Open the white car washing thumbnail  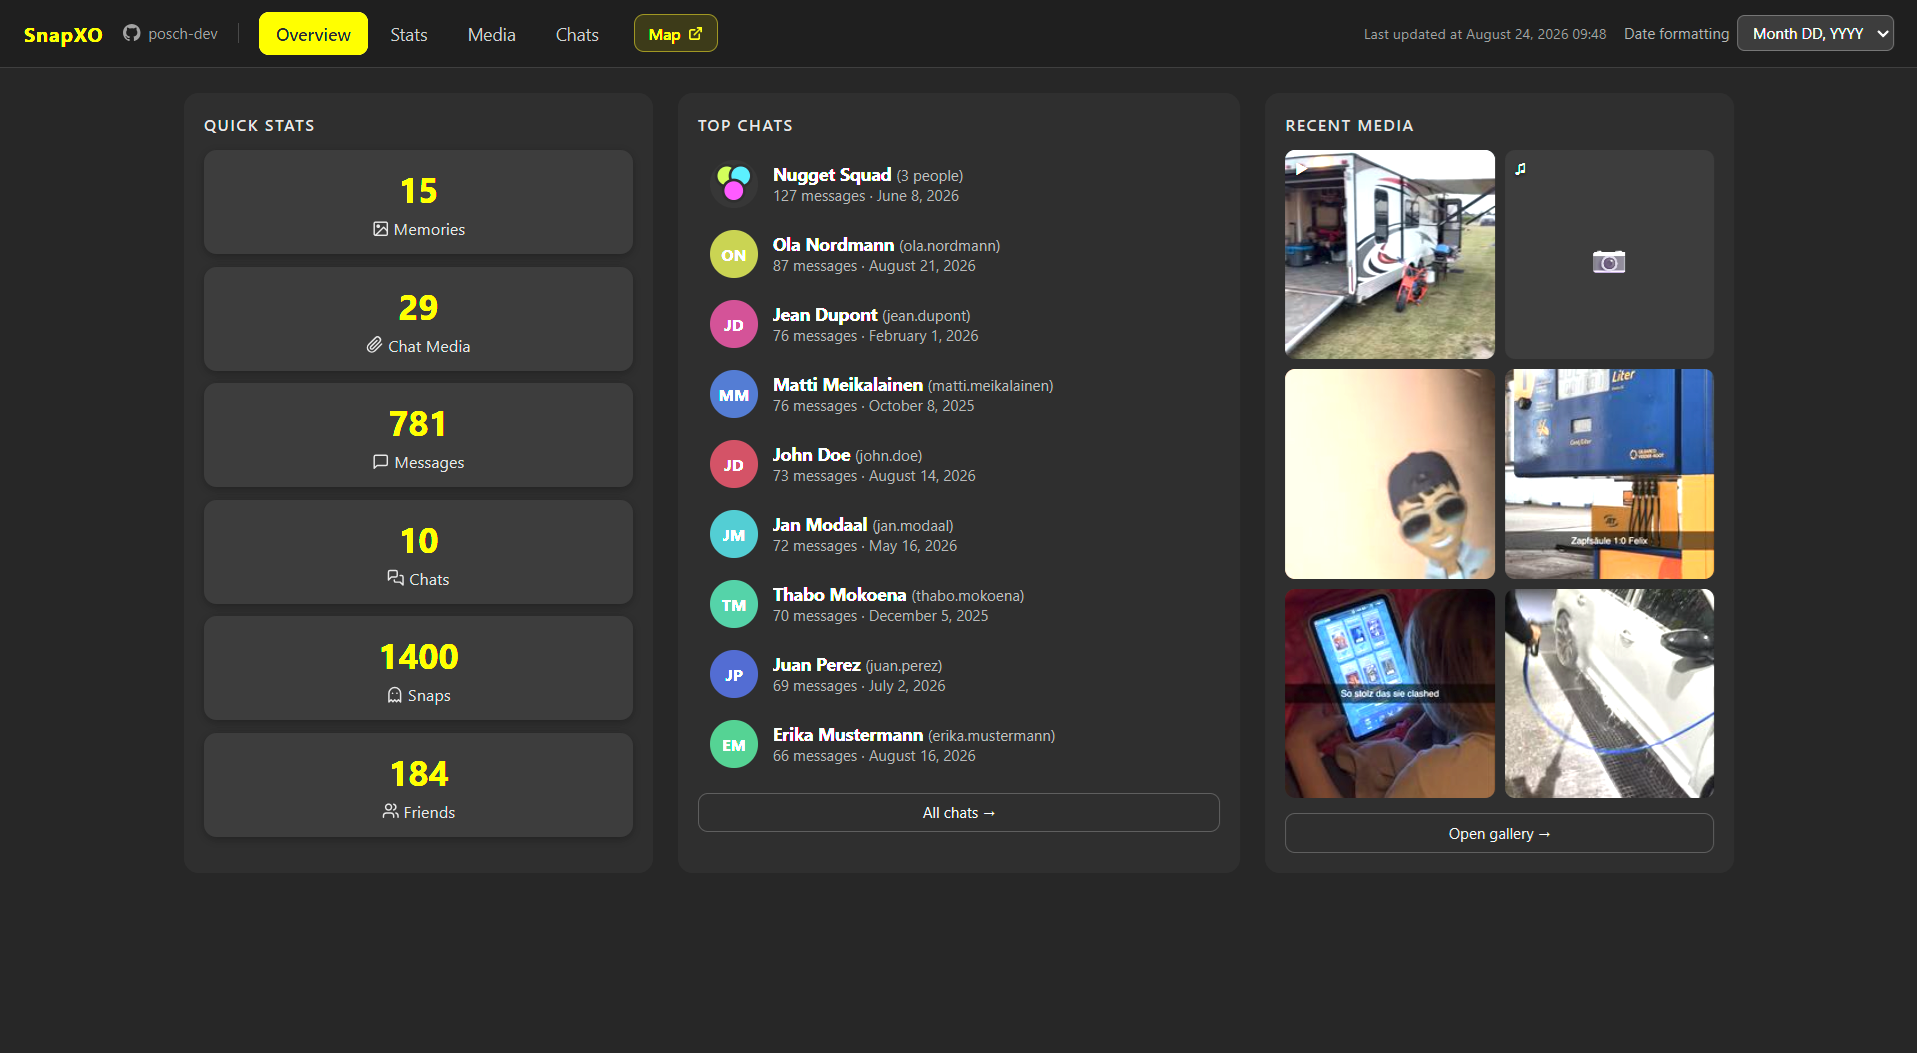pyautogui.click(x=1609, y=693)
